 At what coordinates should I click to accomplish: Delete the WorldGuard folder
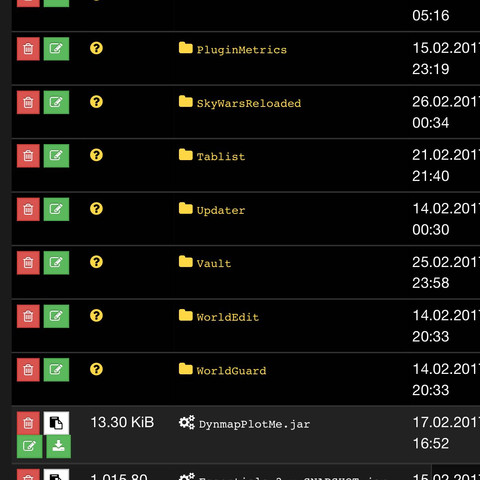(28, 370)
